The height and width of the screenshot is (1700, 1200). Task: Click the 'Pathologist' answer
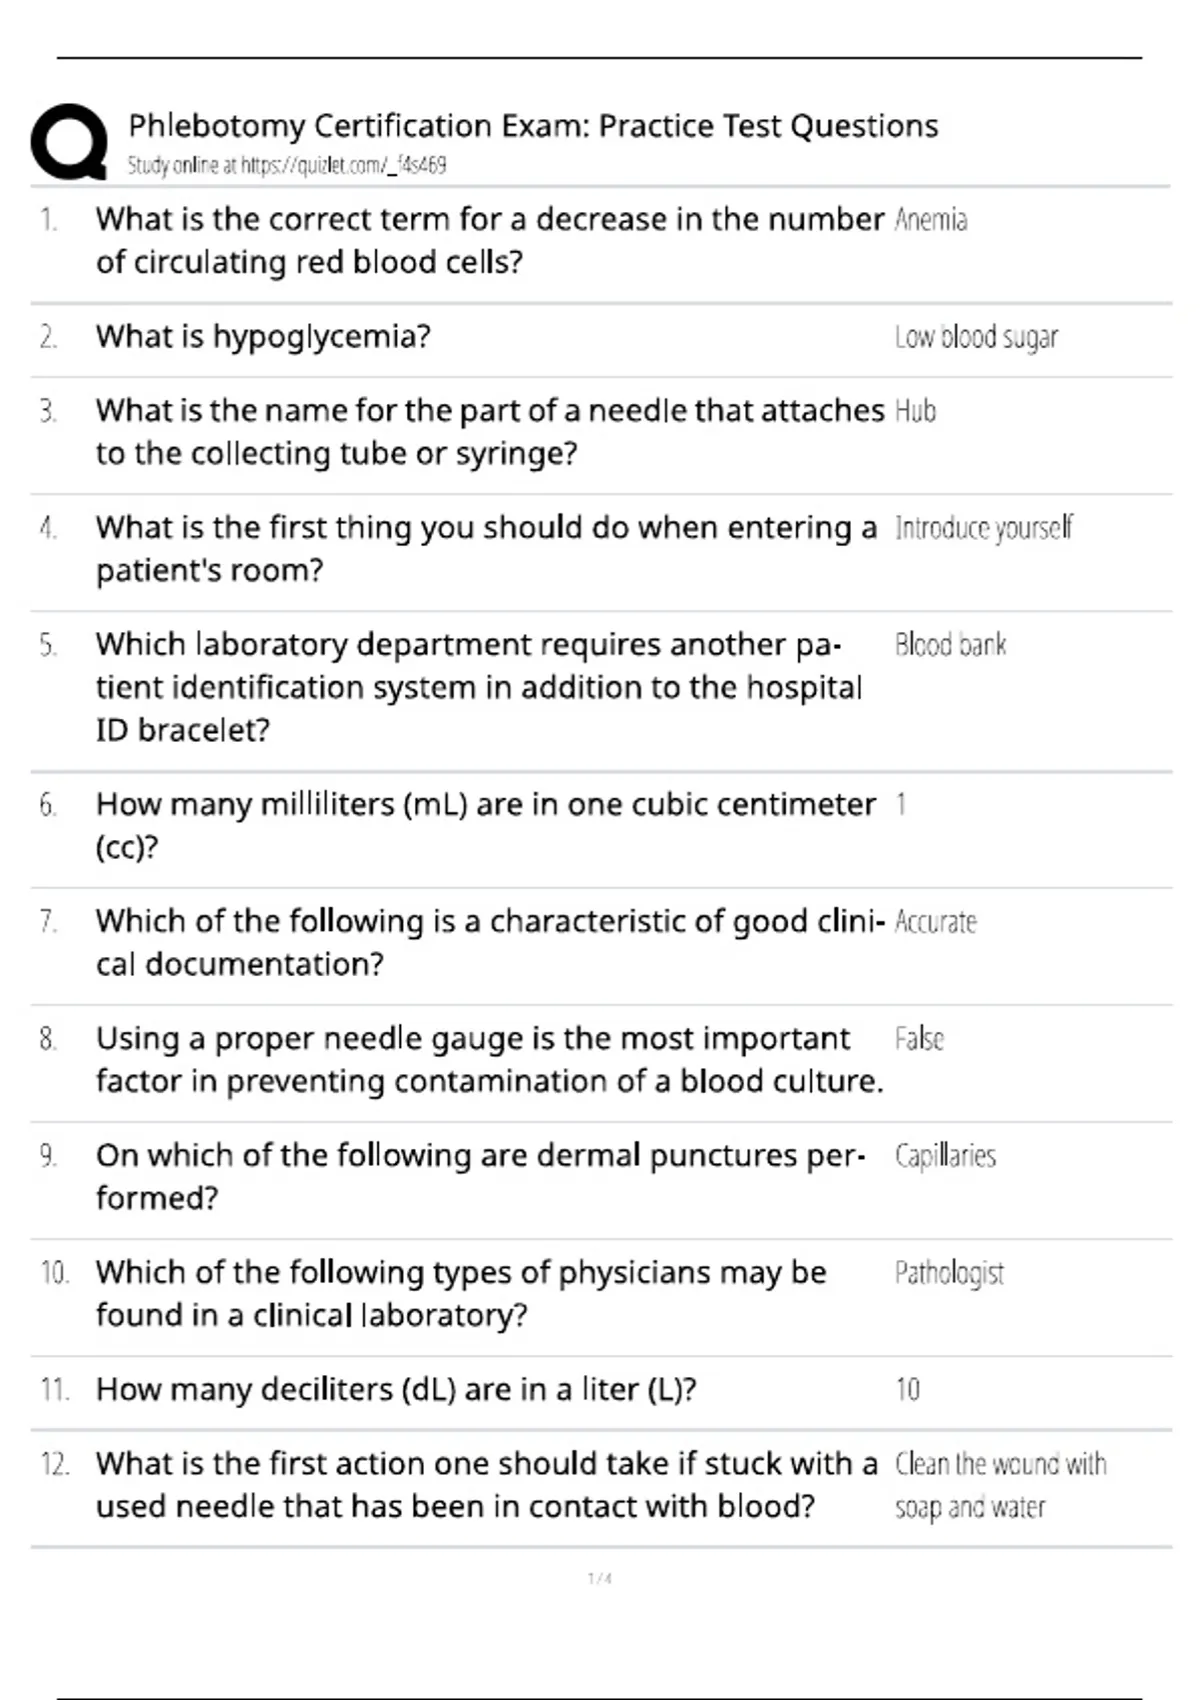click(x=949, y=1273)
